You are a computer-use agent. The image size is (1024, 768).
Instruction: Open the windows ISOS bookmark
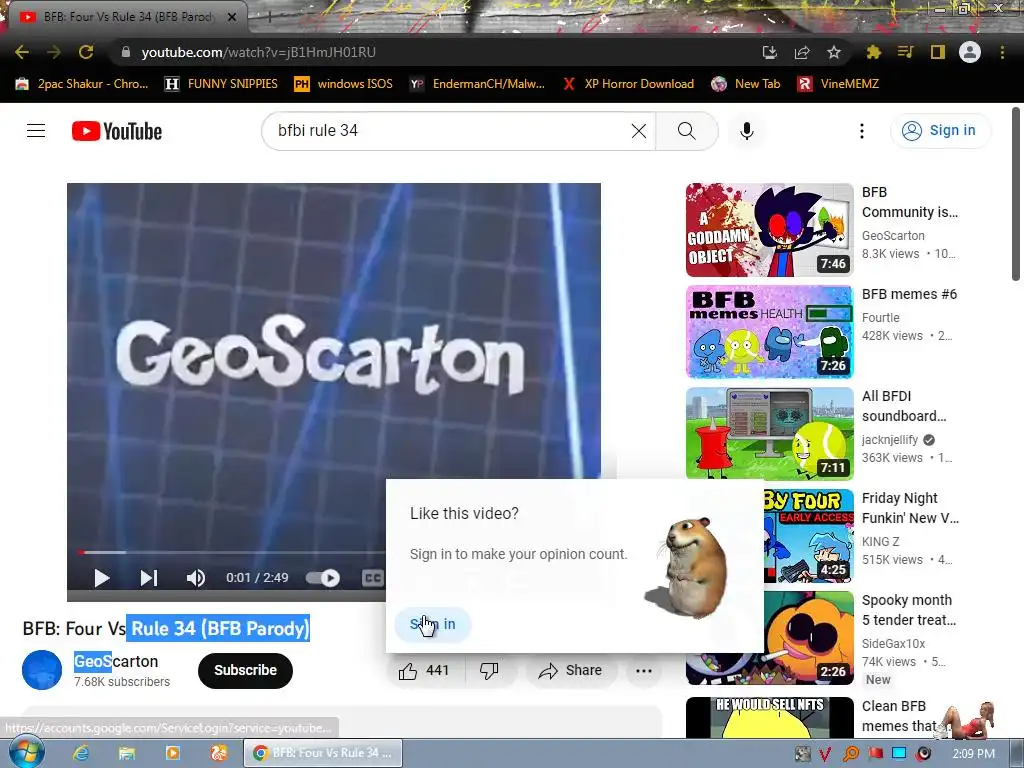coord(344,84)
